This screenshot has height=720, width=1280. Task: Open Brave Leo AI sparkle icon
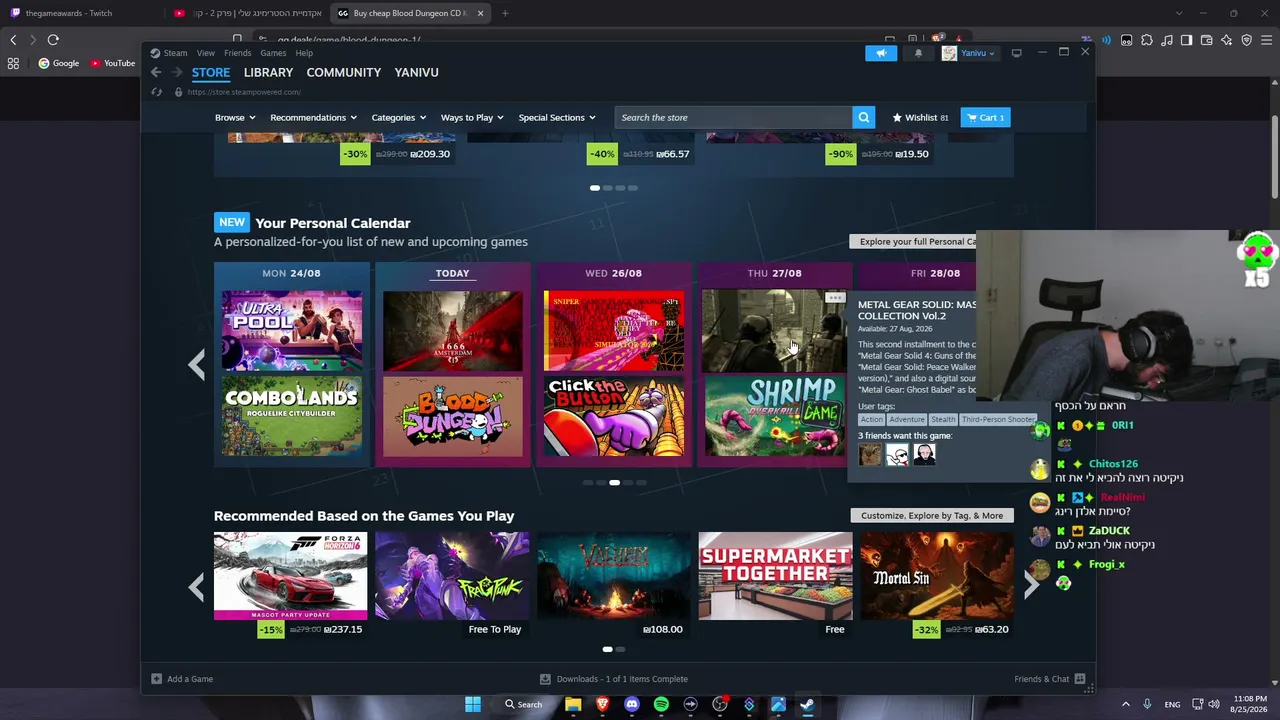pyautogui.click(x=1226, y=40)
